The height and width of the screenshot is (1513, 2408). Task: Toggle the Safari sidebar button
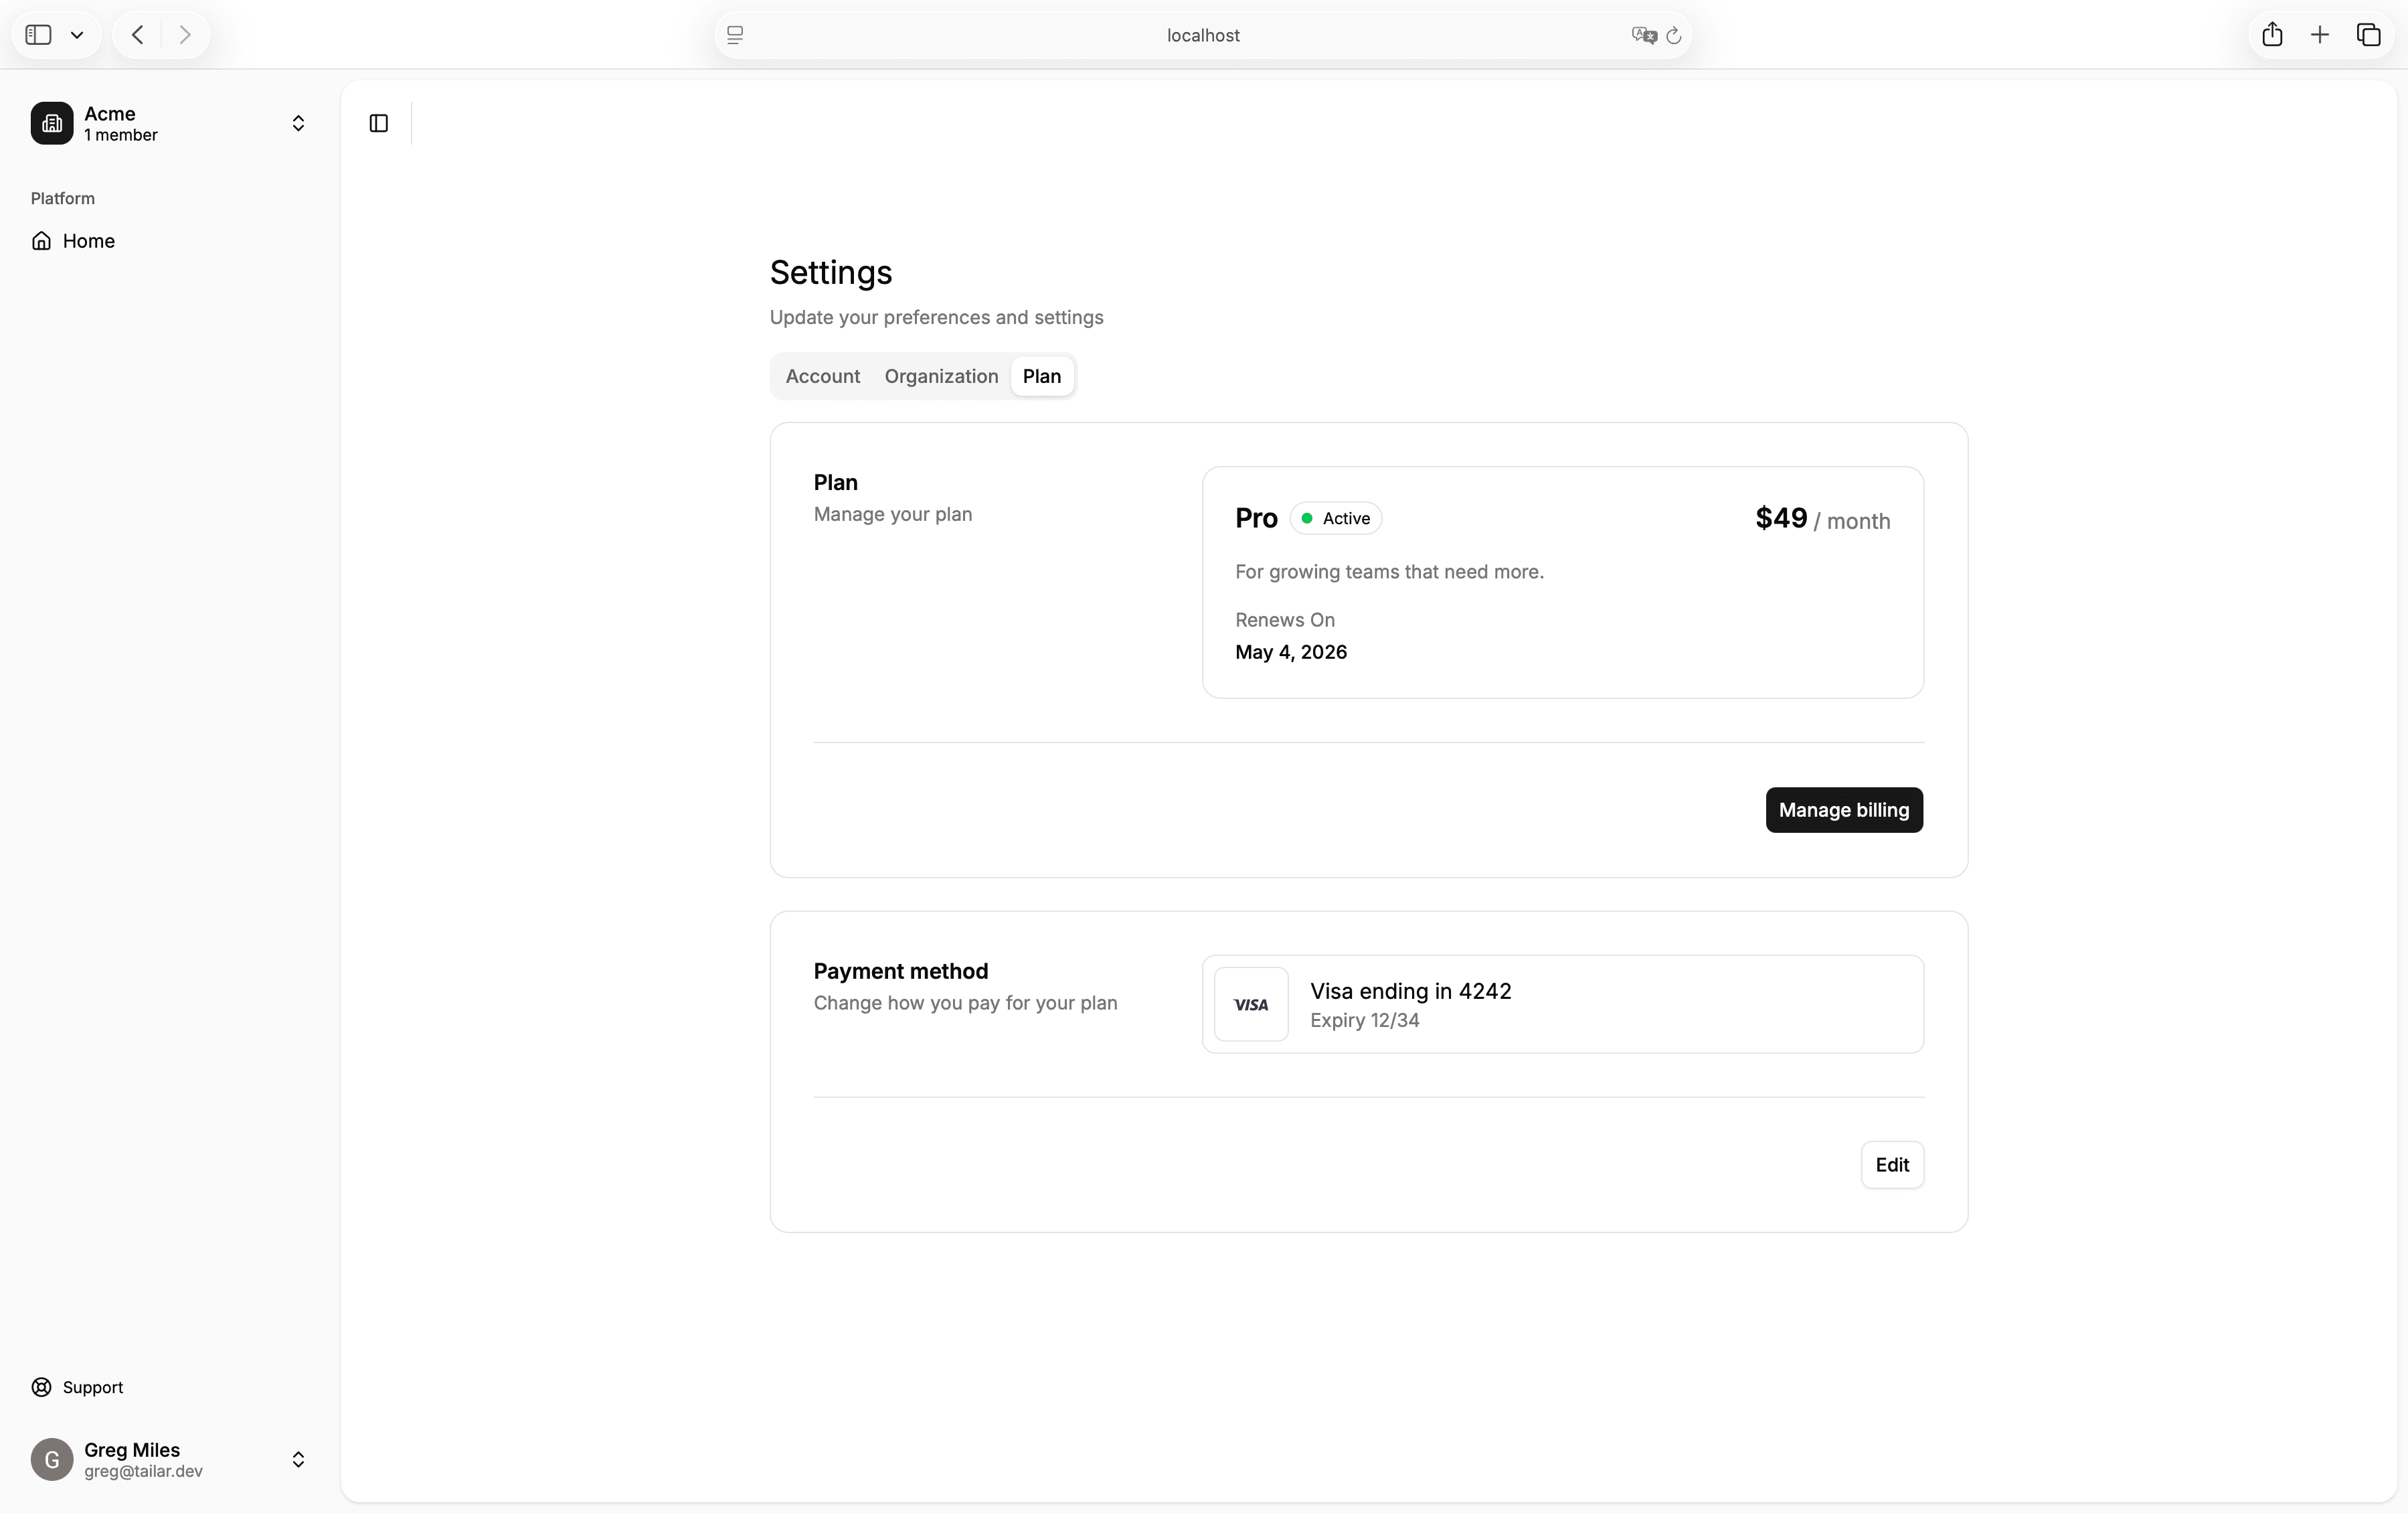coord(38,35)
